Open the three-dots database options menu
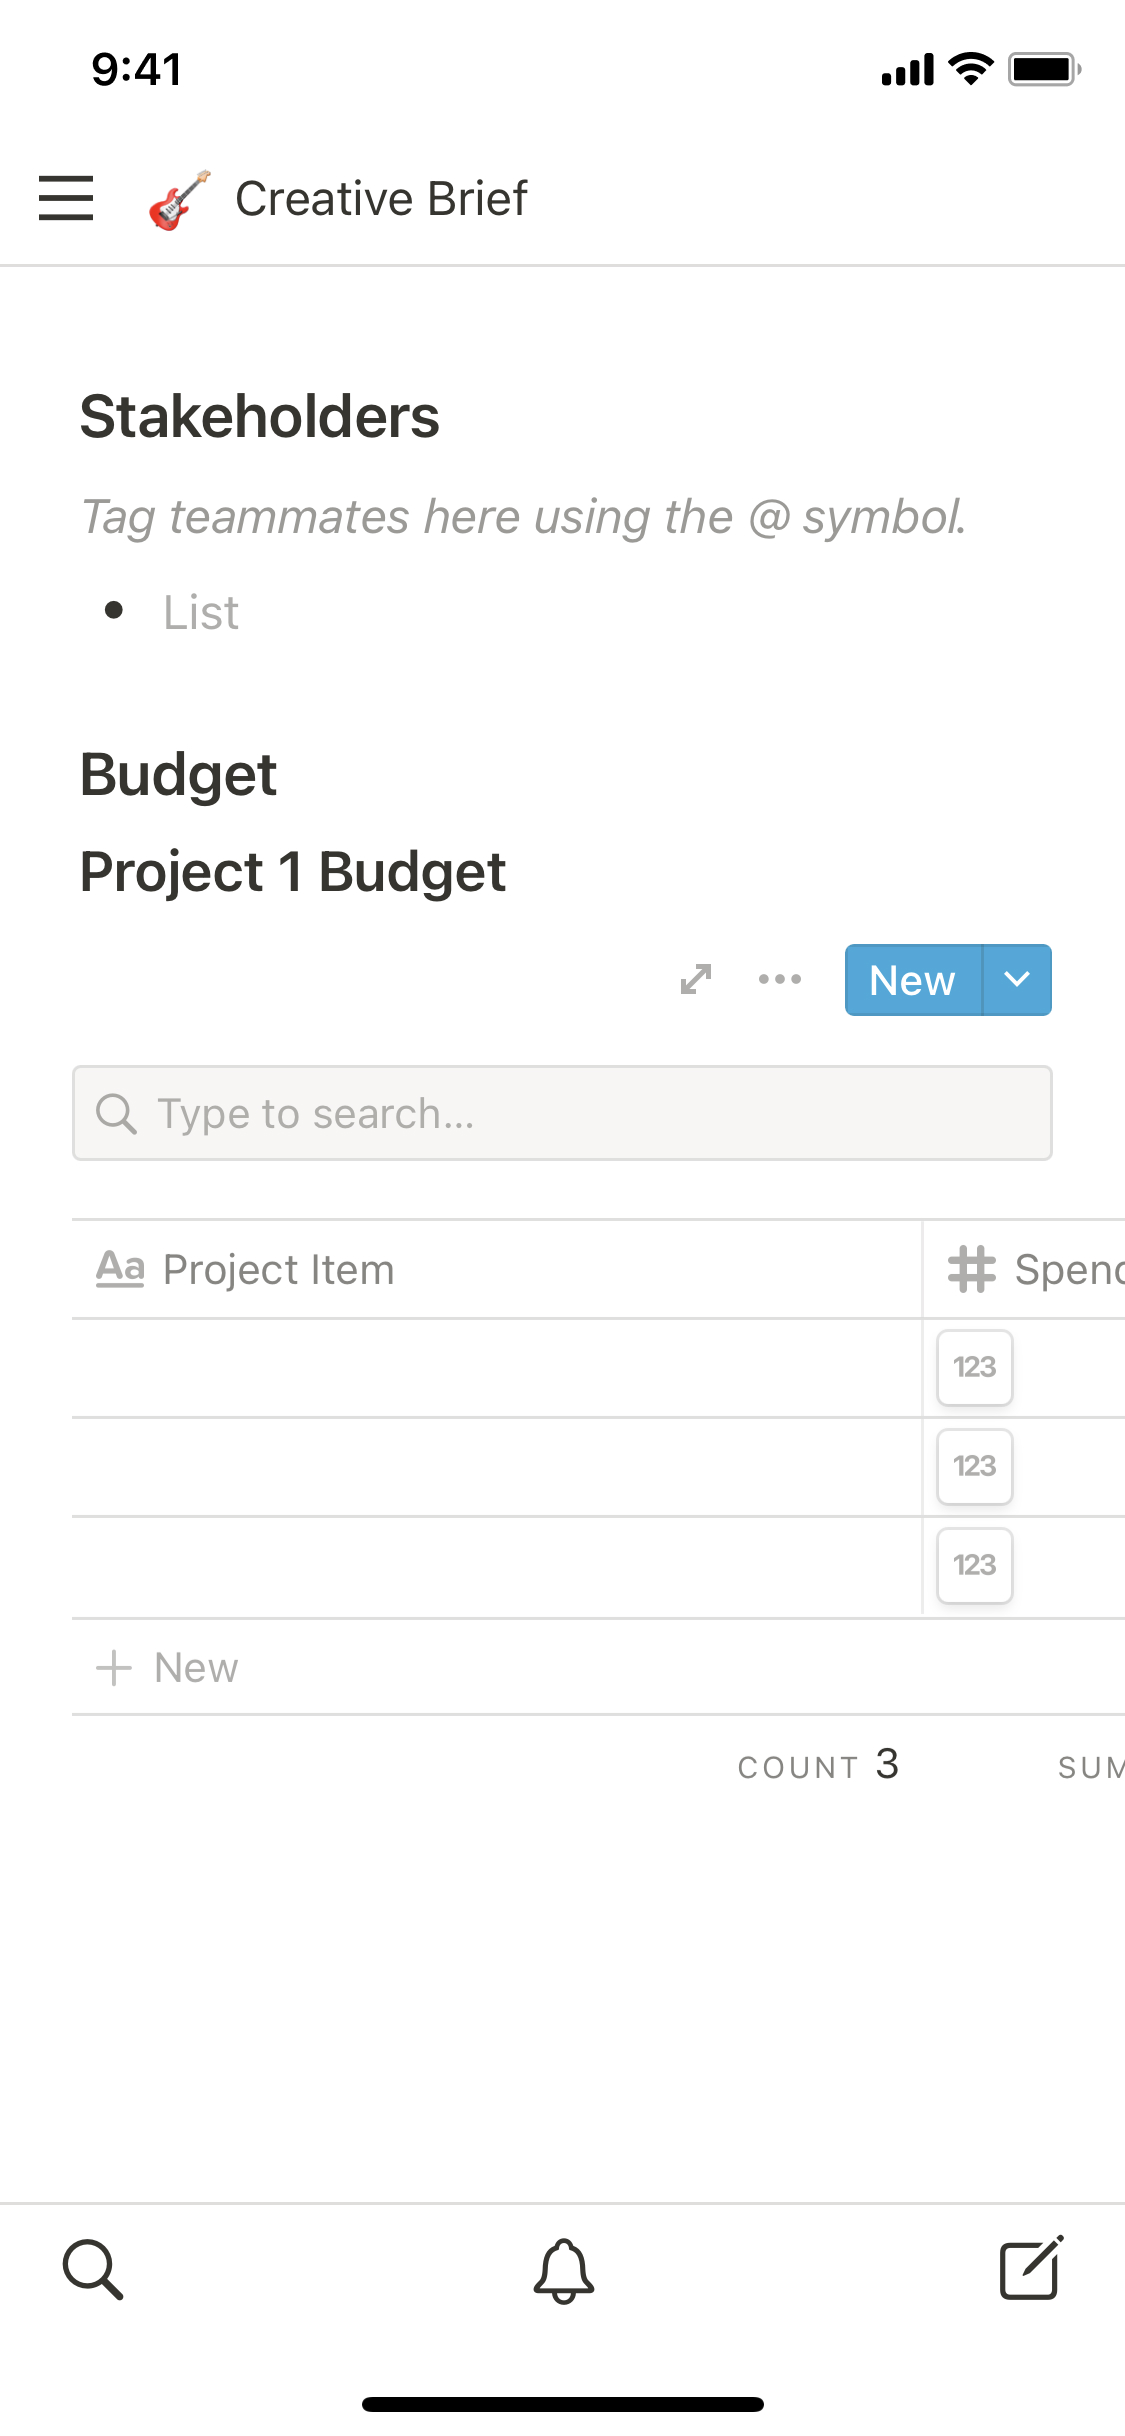Image resolution: width=1125 pixels, height=2436 pixels. click(780, 979)
